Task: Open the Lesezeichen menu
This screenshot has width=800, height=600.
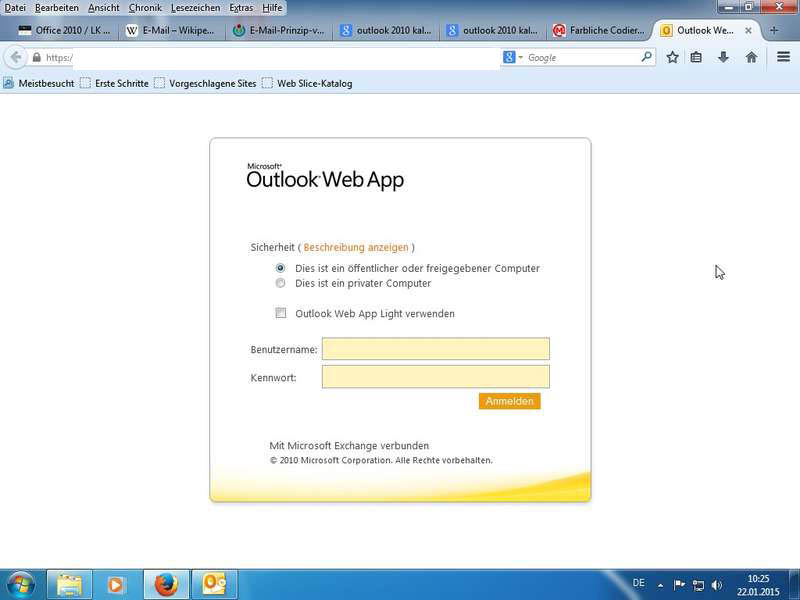Action: point(195,8)
